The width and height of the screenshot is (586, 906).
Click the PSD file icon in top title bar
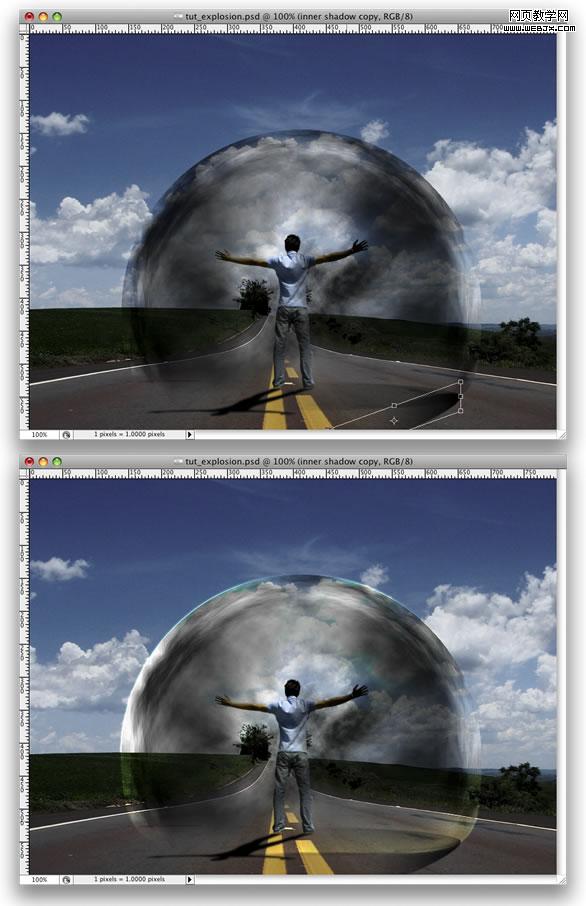click(178, 17)
